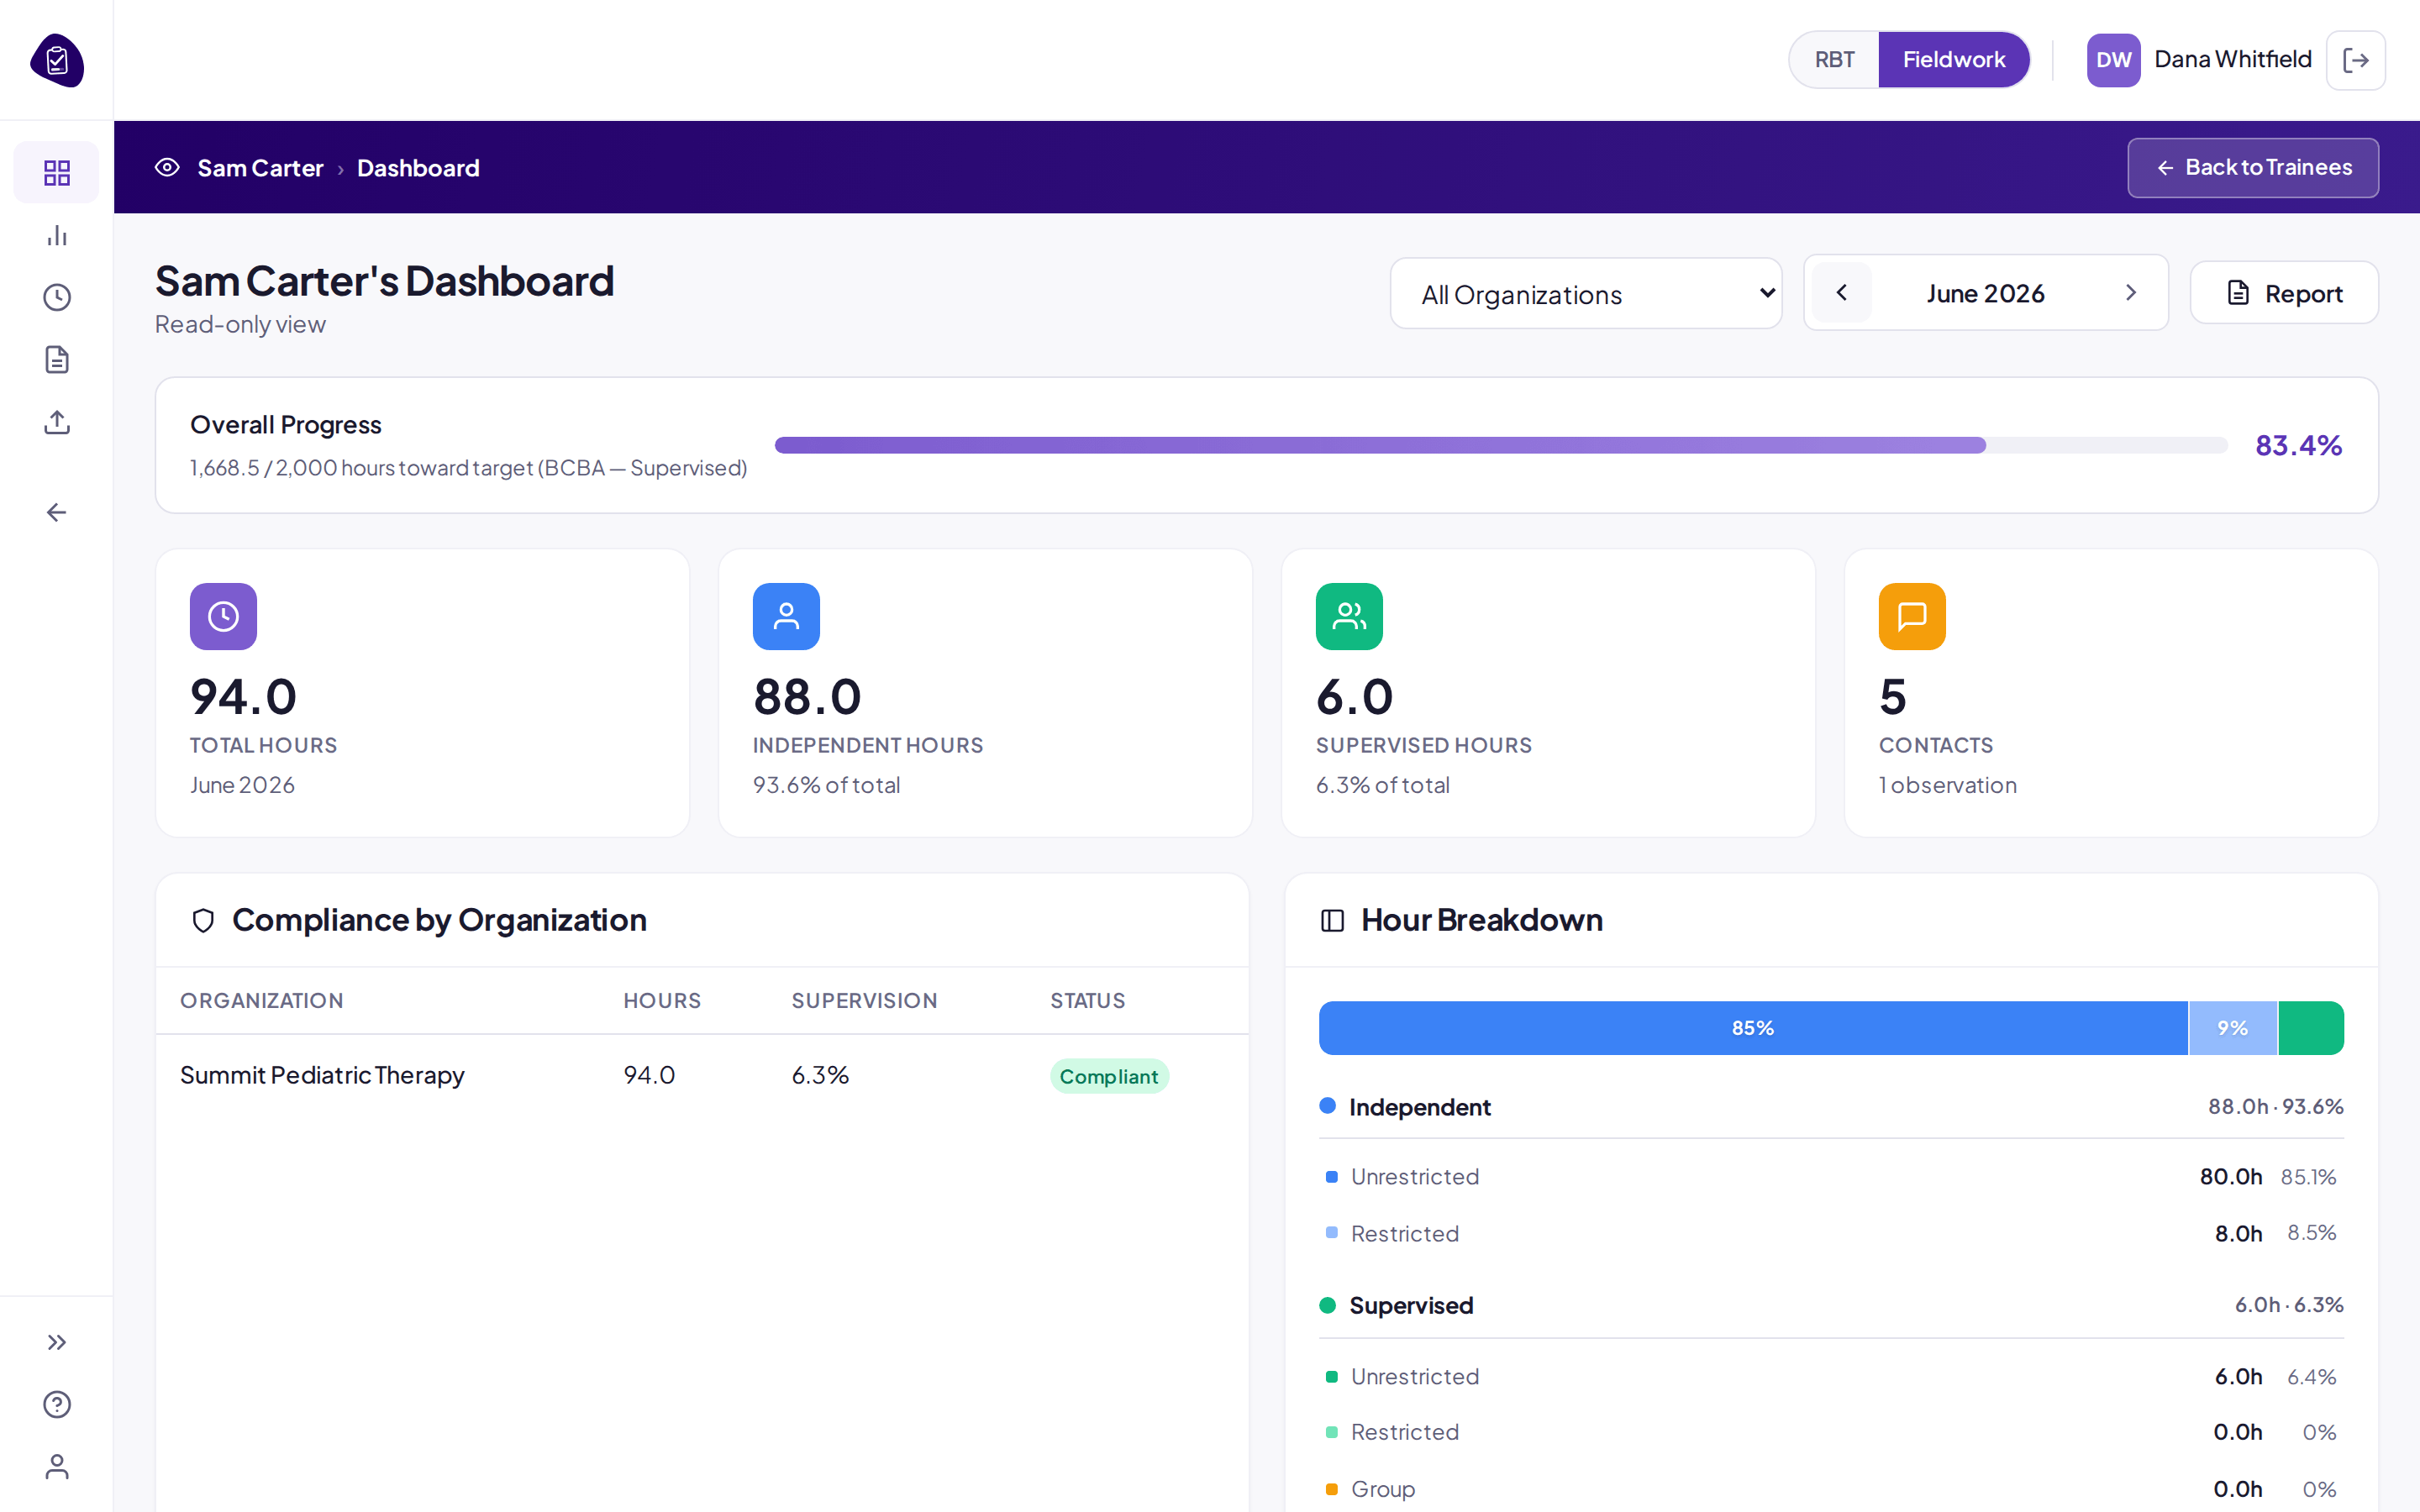This screenshot has width=2420, height=1512.
Task: Click the 5 Contacts value
Action: coord(1893,697)
